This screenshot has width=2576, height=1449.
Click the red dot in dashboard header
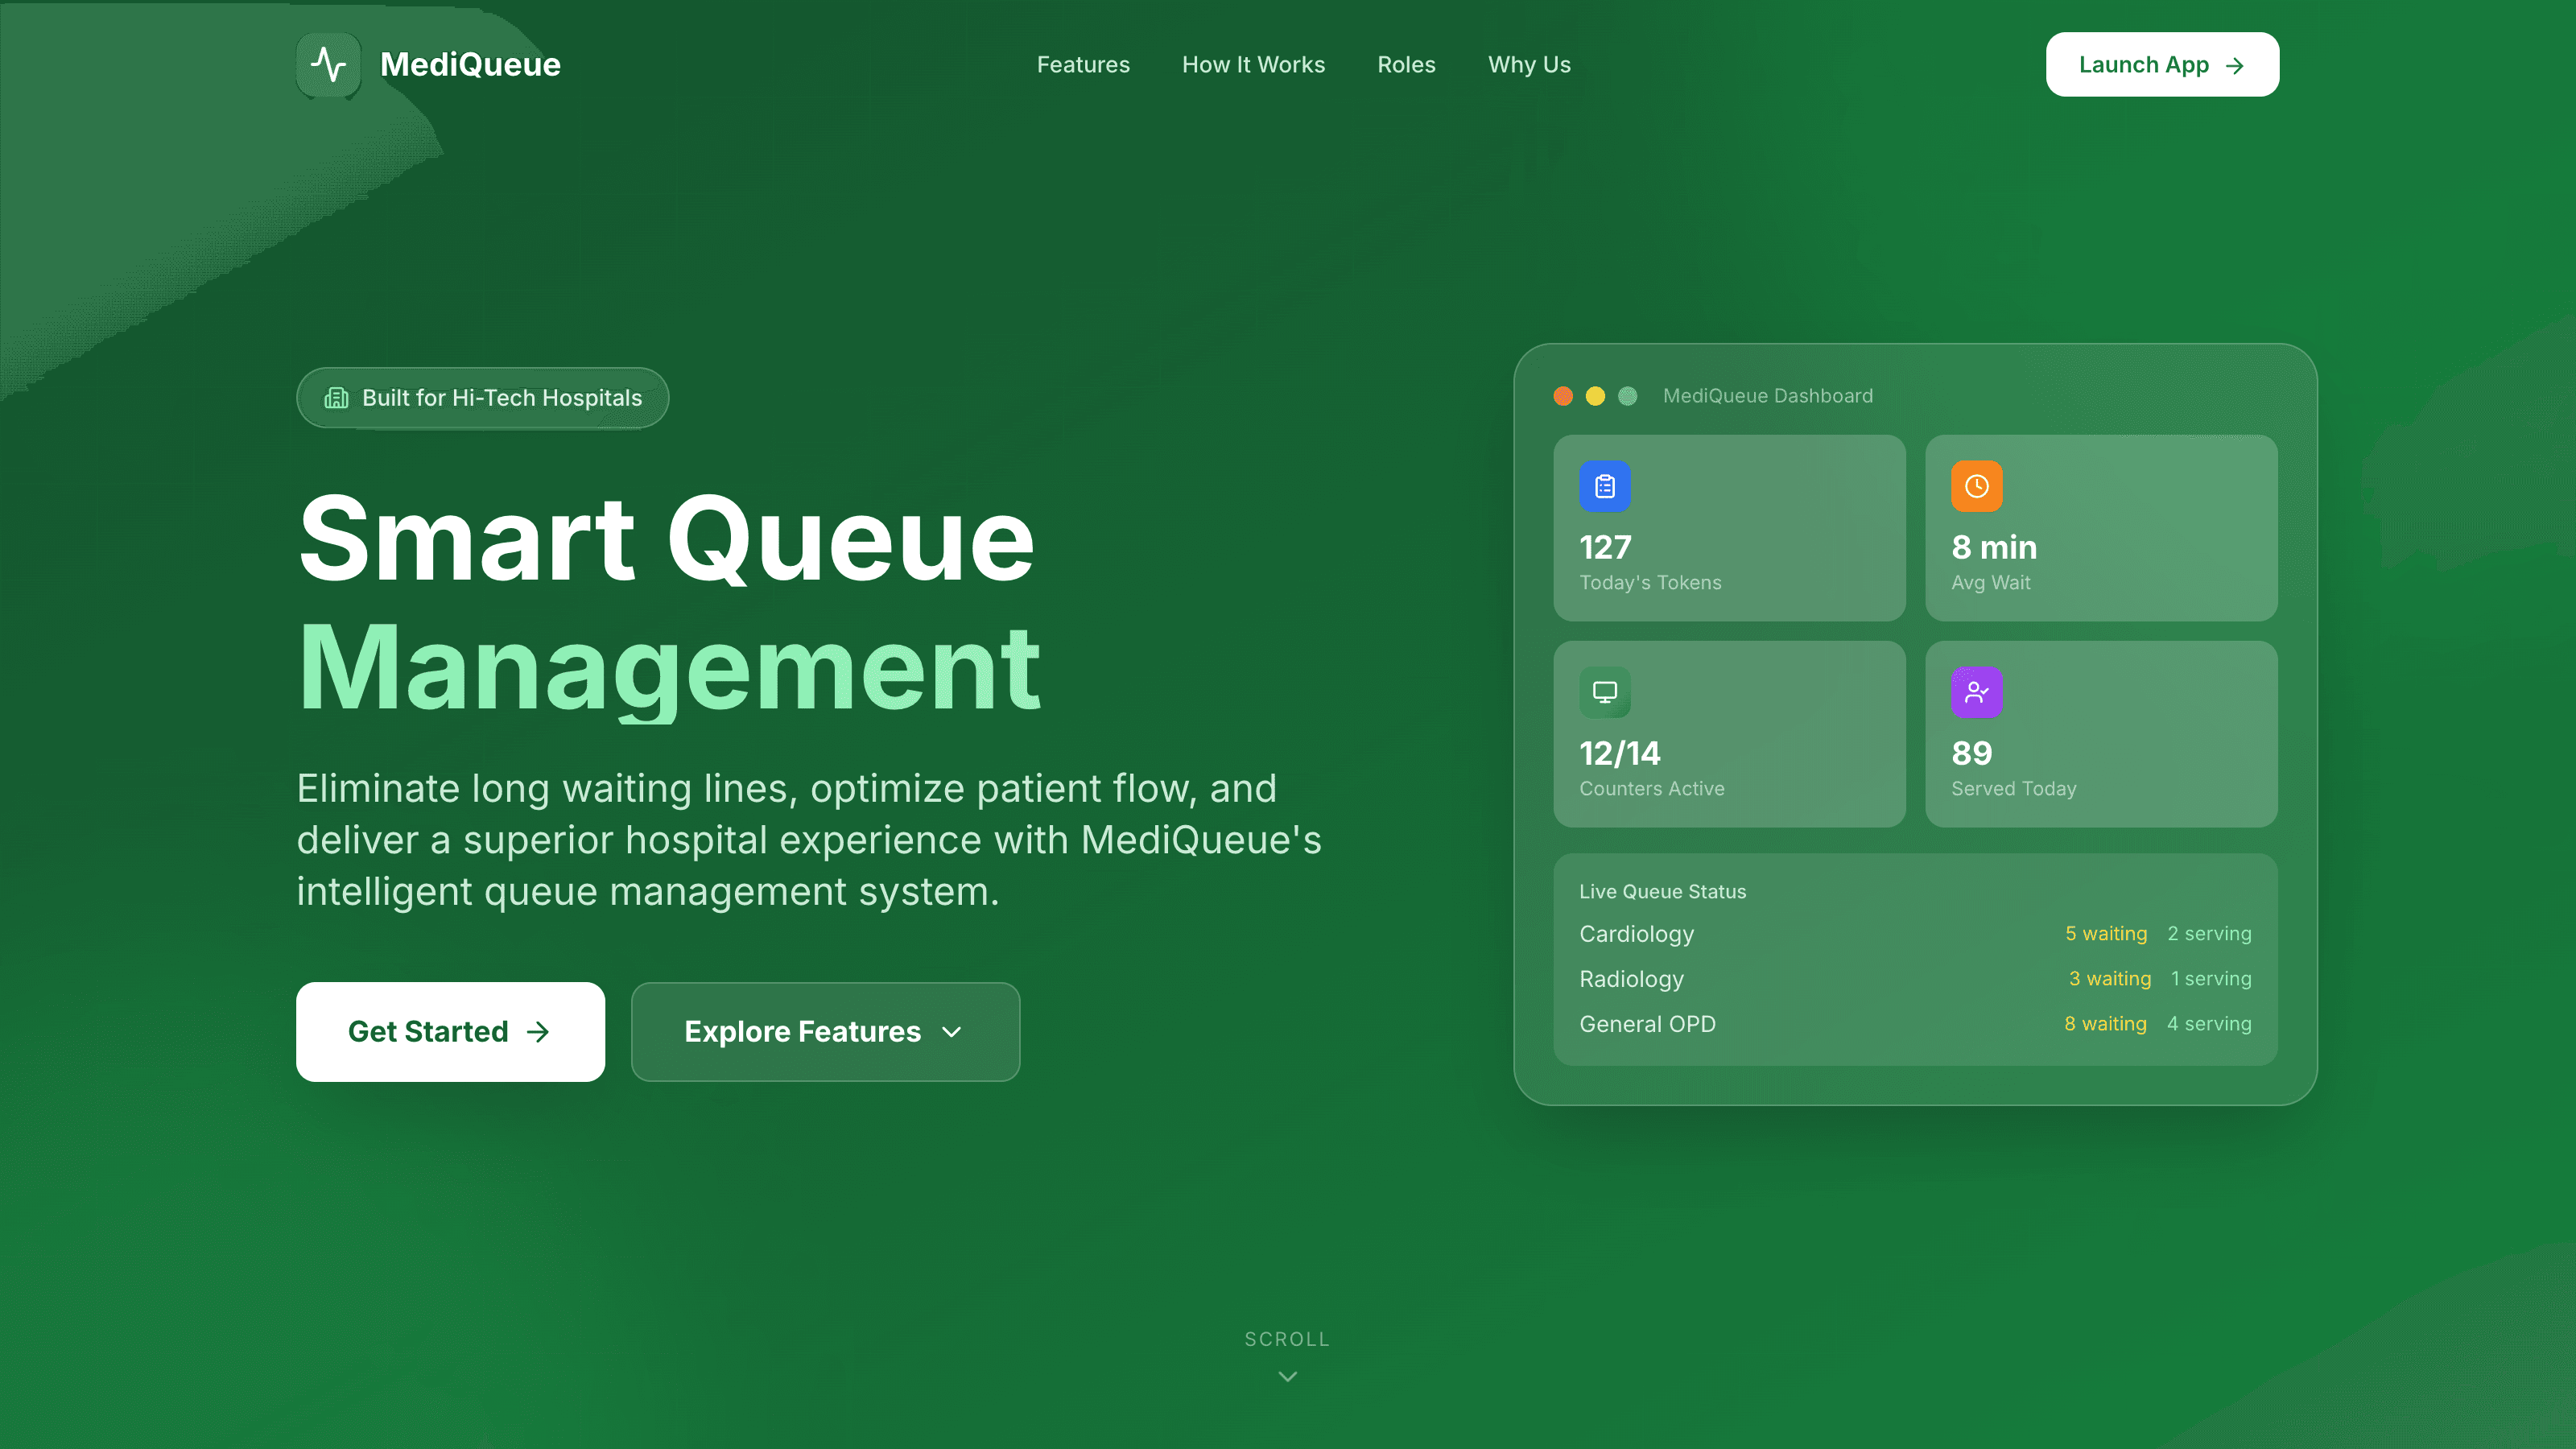point(1563,396)
